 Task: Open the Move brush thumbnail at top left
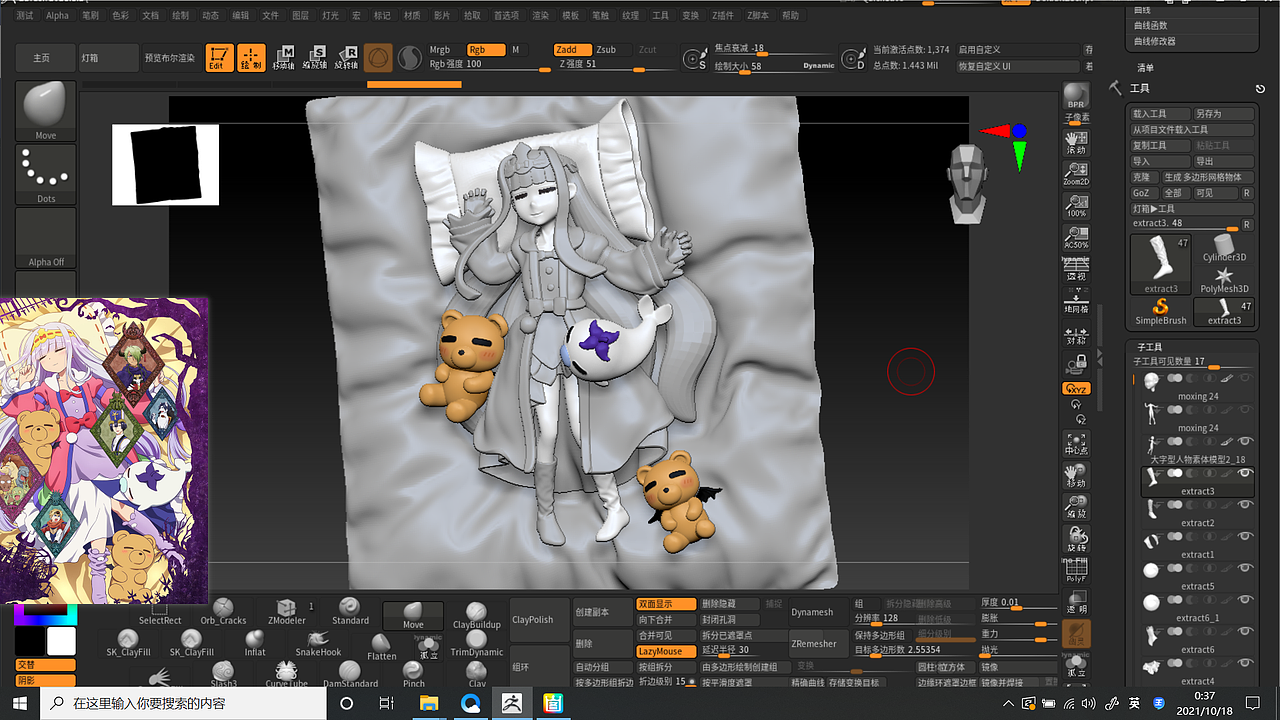[46, 111]
